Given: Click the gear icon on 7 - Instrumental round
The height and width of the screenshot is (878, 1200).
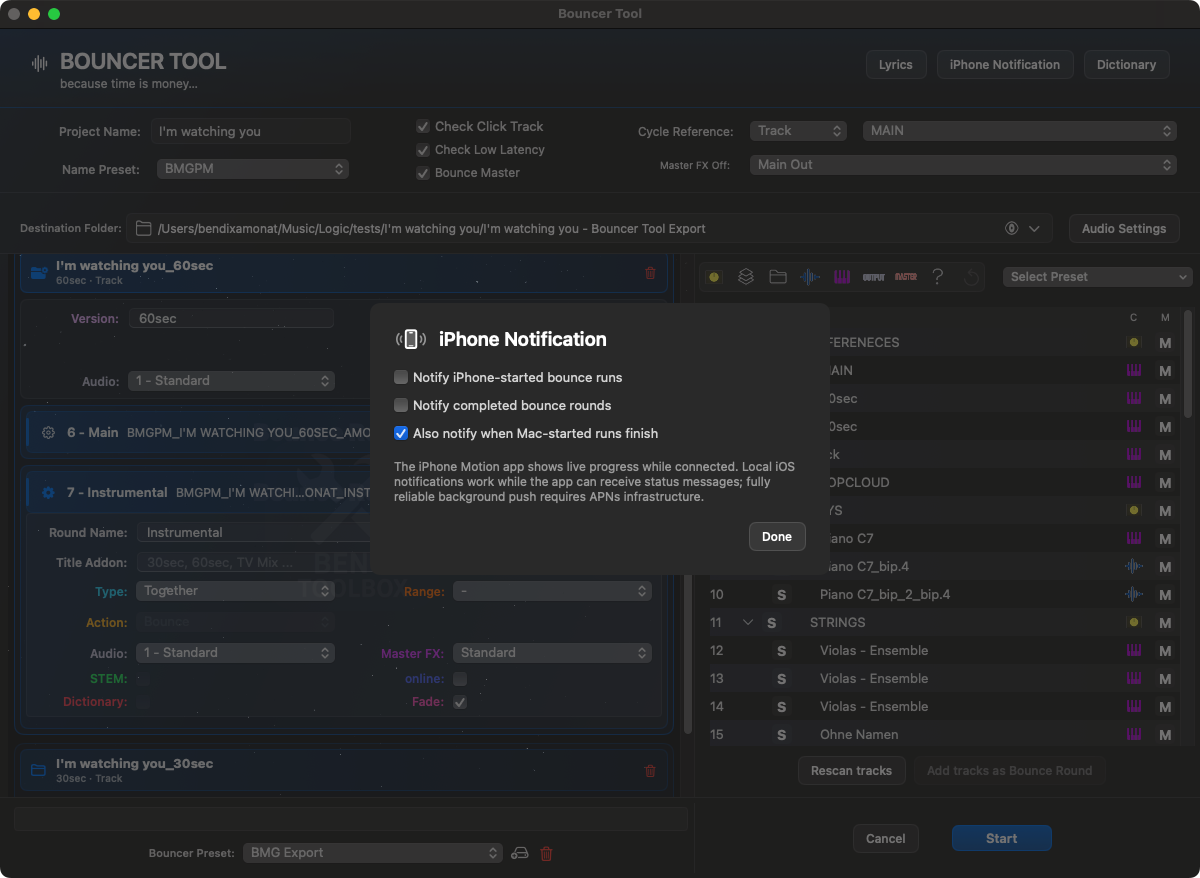Looking at the screenshot, I should click(x=48, y=493).
